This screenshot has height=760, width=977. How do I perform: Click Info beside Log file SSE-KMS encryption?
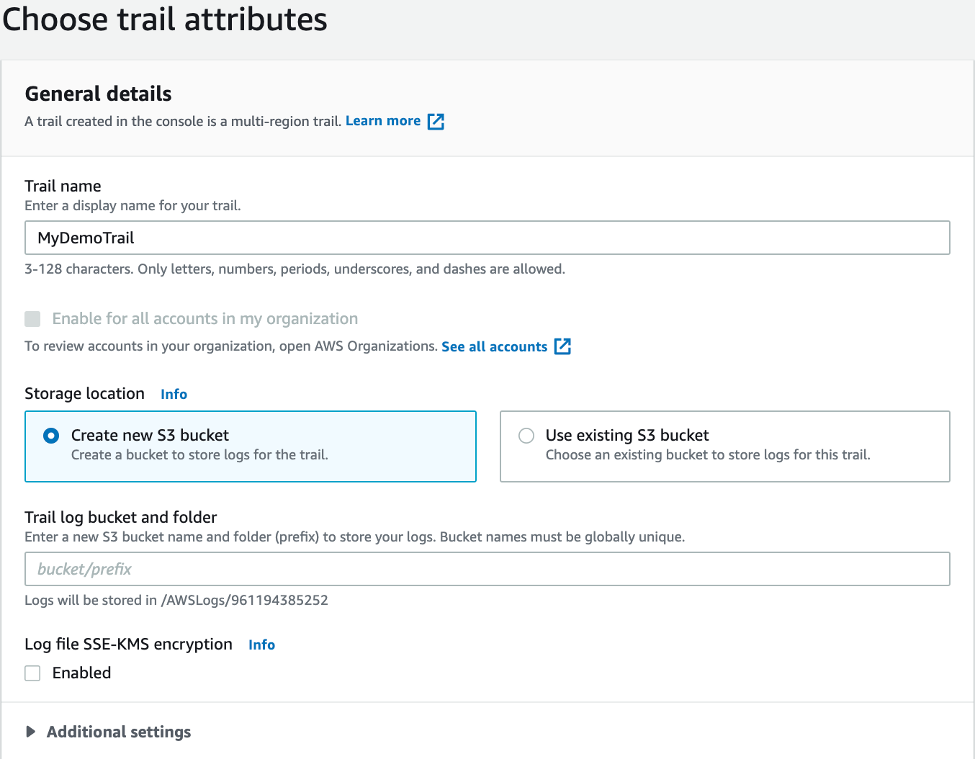(x=261, y=645)
